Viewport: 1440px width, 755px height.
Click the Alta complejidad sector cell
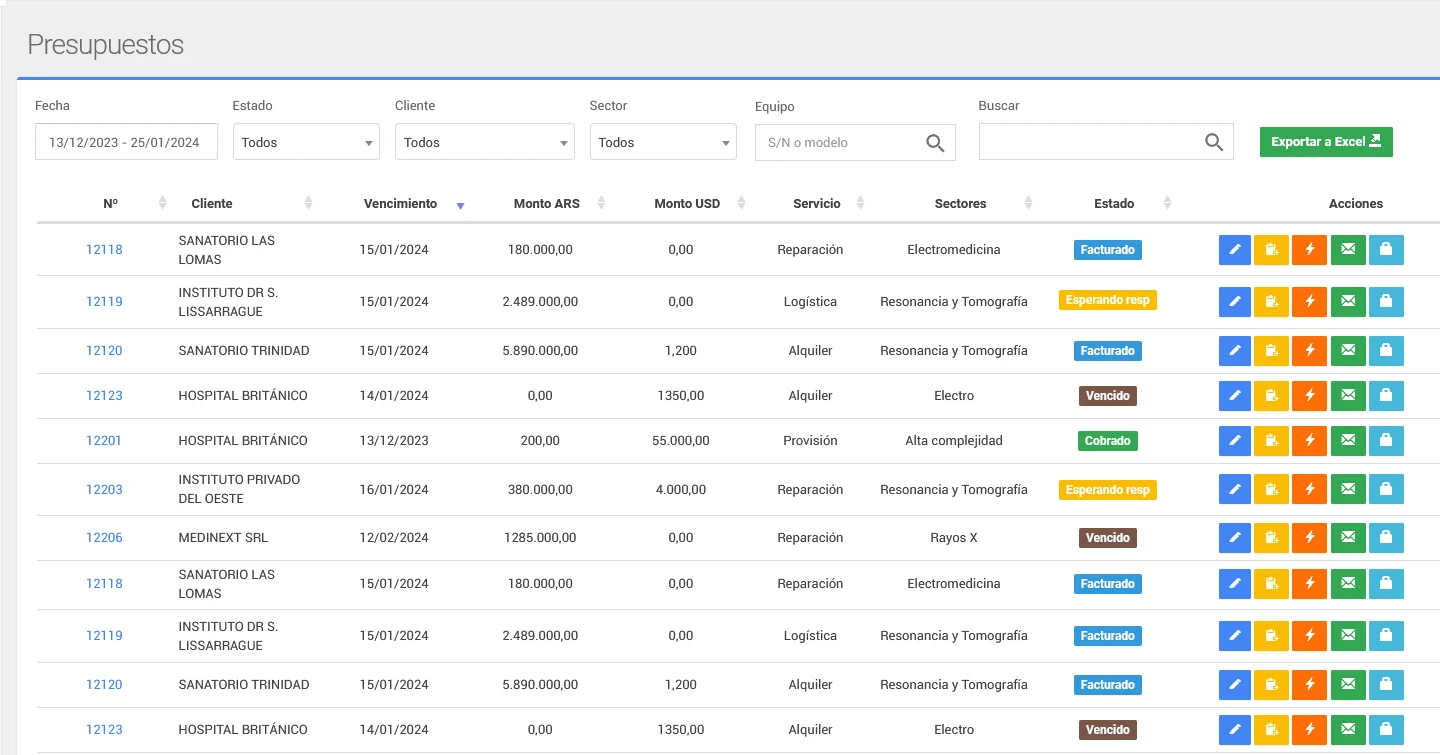(954, 440)
